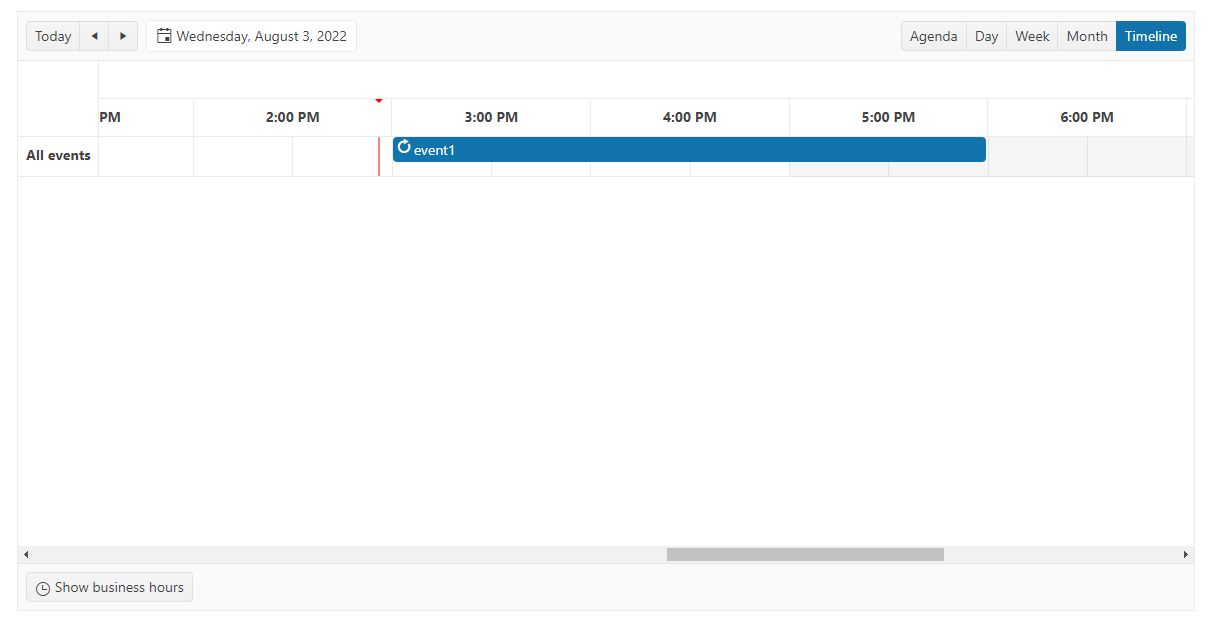The width and height of the screenshot is (1215, 641).
Task: Click the red current-time marker arrow
Action: click(x=379, y=101)
